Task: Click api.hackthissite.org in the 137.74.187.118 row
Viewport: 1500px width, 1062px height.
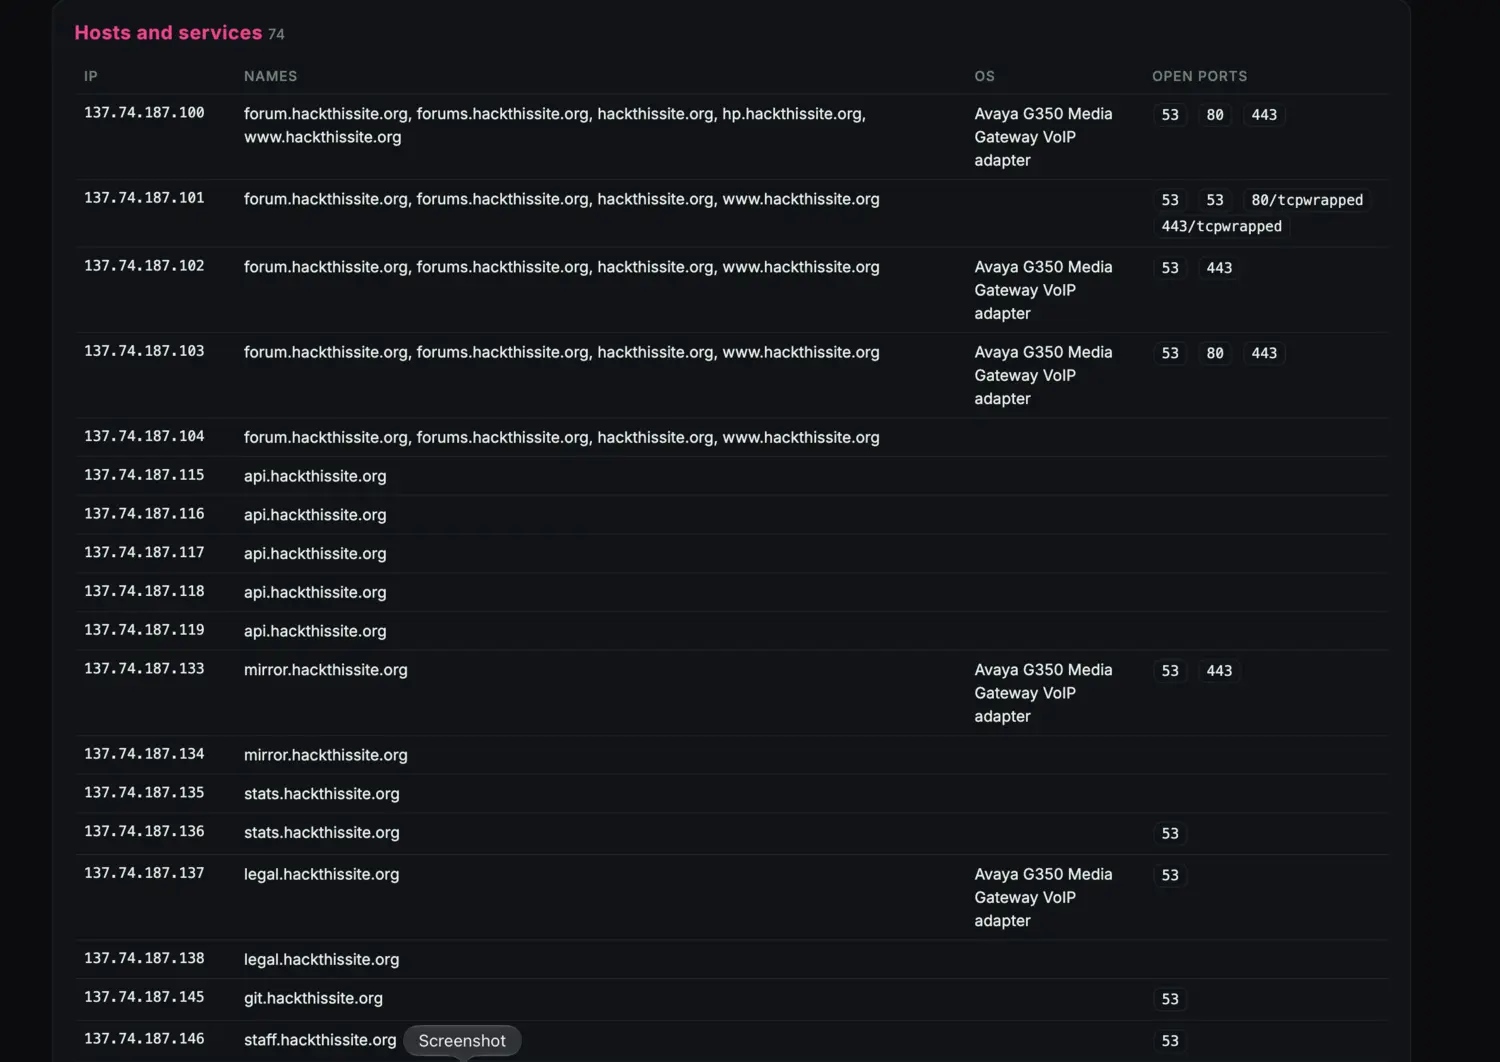Action: click(315, 592)
